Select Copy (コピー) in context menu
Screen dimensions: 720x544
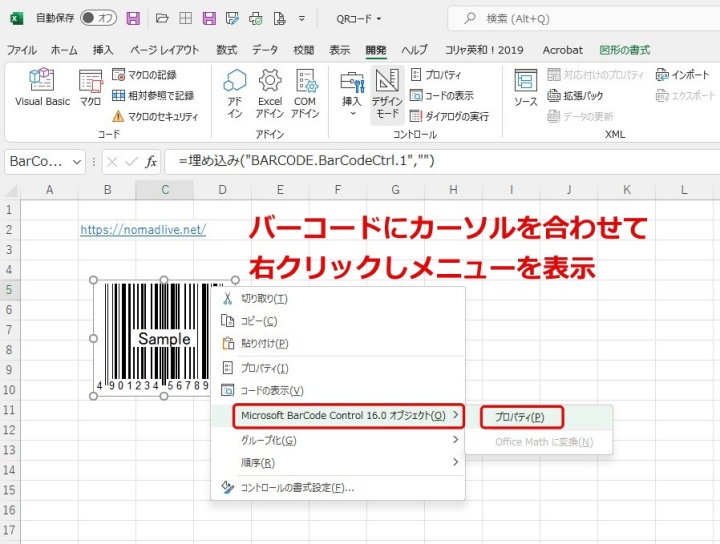(x=338, y=321)
